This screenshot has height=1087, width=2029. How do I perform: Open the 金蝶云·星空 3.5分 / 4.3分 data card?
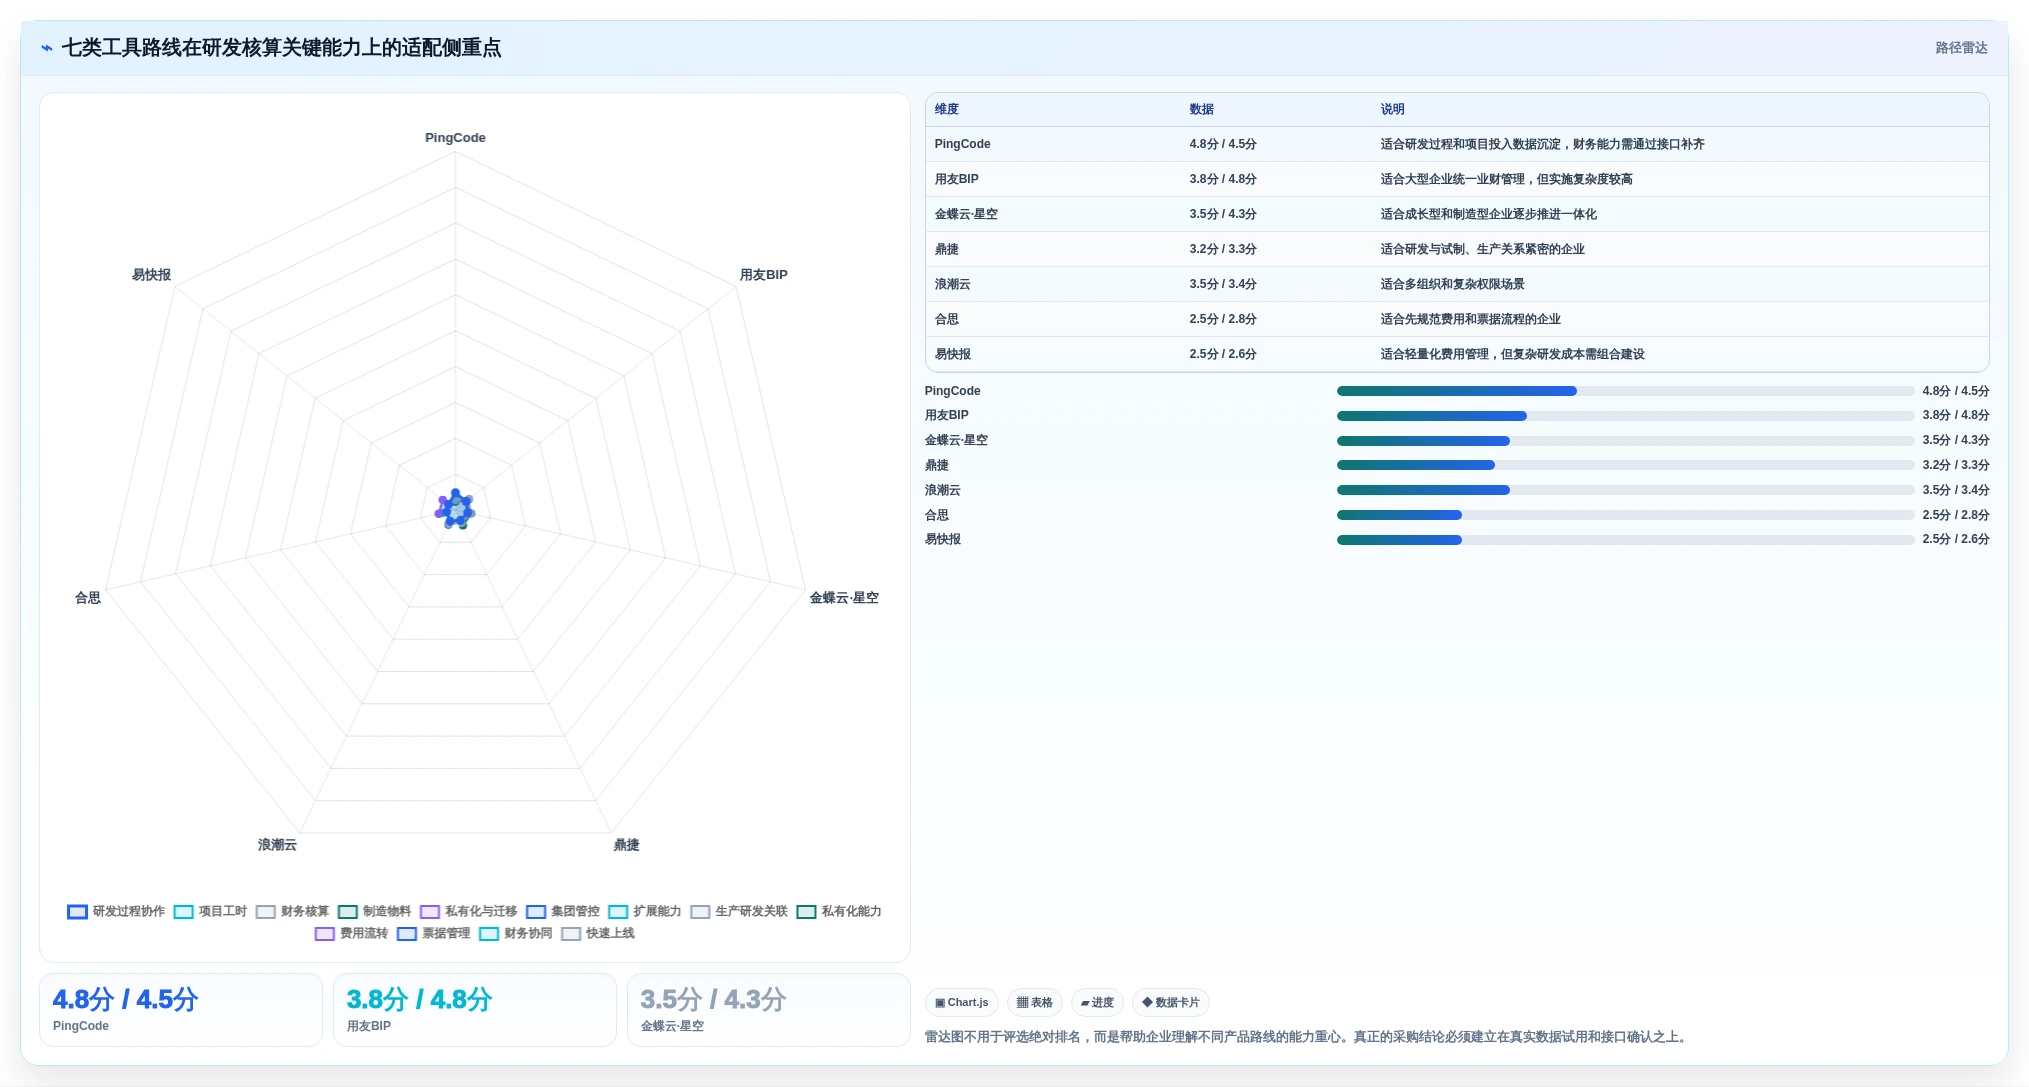point(769,1010)
